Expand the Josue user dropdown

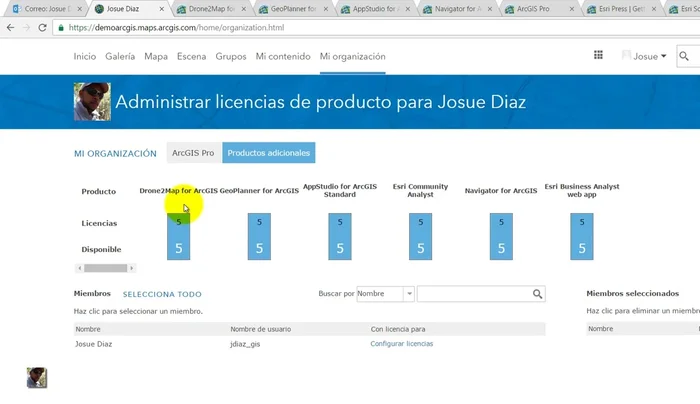(x=645, y=56)
